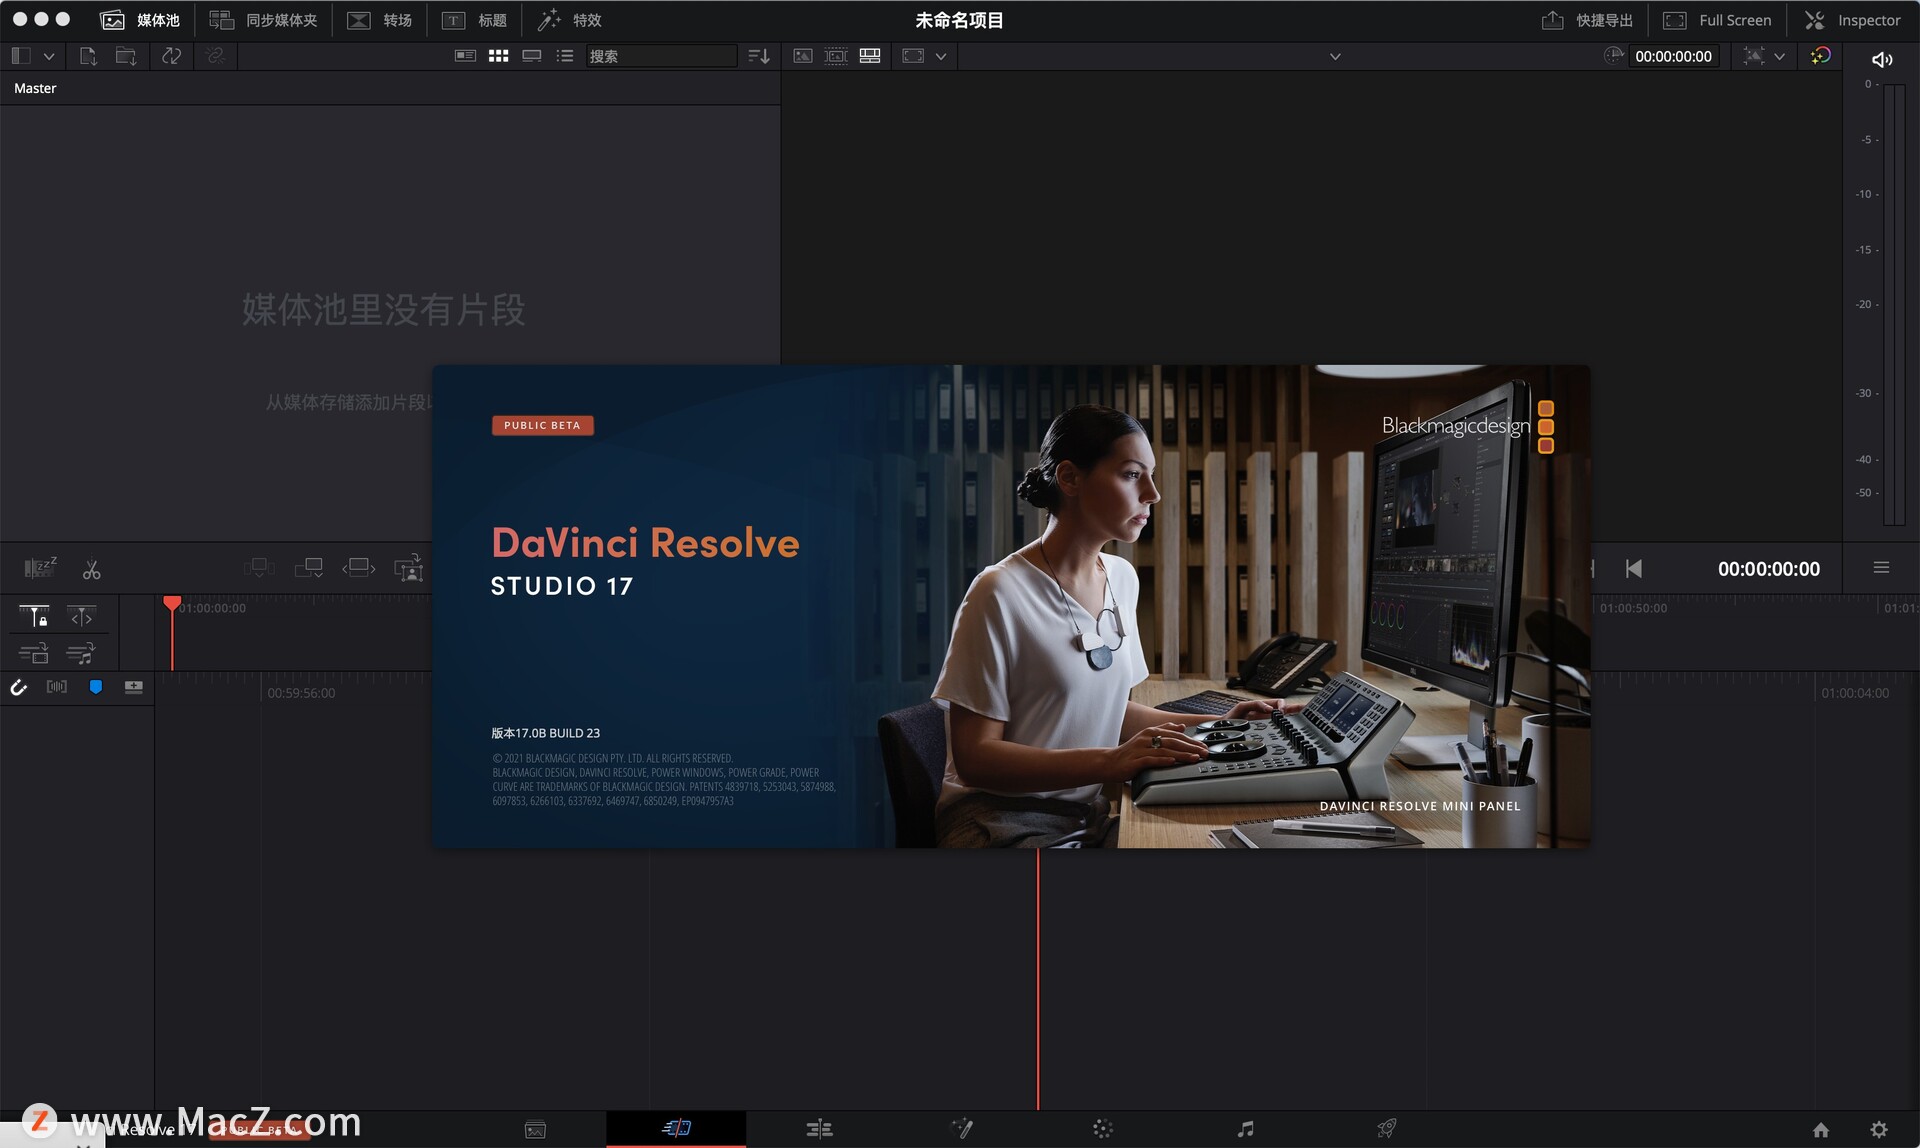This screenshot has height=1148, width=1920.
Task: Click the blue marker icon
Action: 96,687
